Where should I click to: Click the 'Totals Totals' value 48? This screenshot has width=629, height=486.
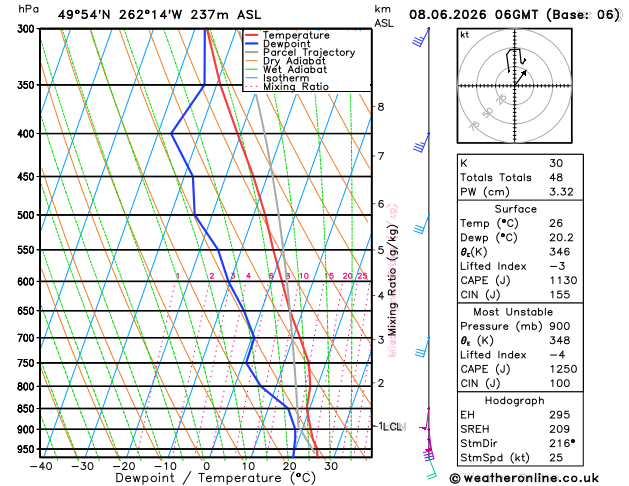(x=556, y=177)
